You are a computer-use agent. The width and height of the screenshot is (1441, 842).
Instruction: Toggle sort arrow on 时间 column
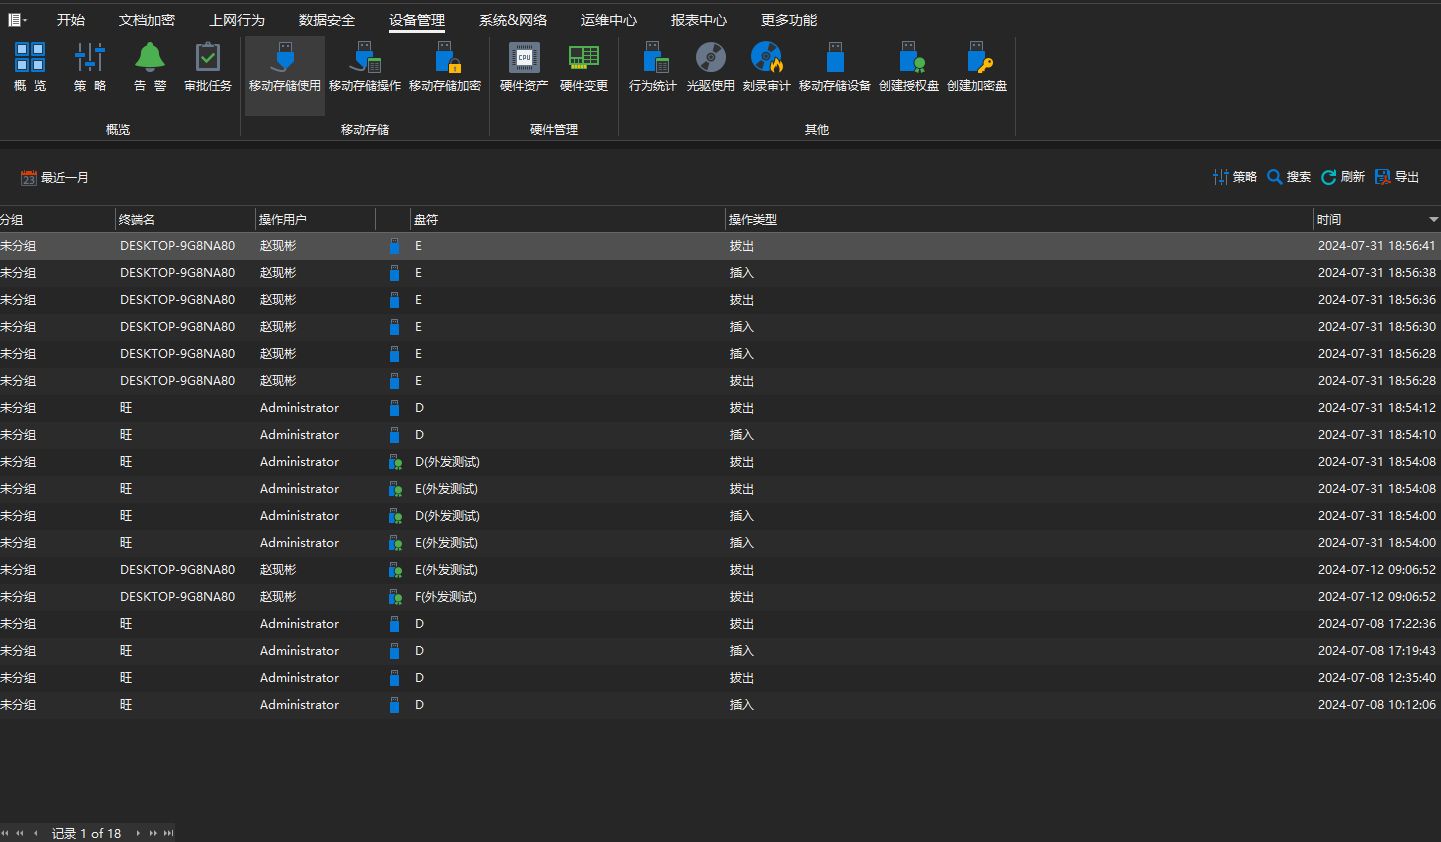coord(1433,219)
